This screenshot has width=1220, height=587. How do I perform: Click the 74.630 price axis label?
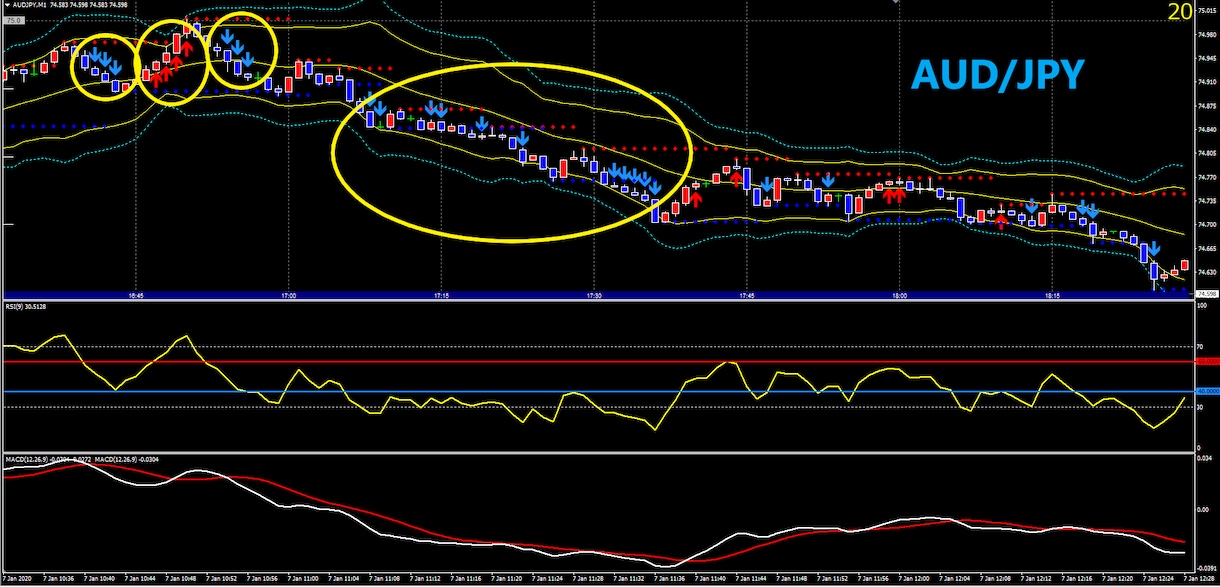[x=1207, y=272]
